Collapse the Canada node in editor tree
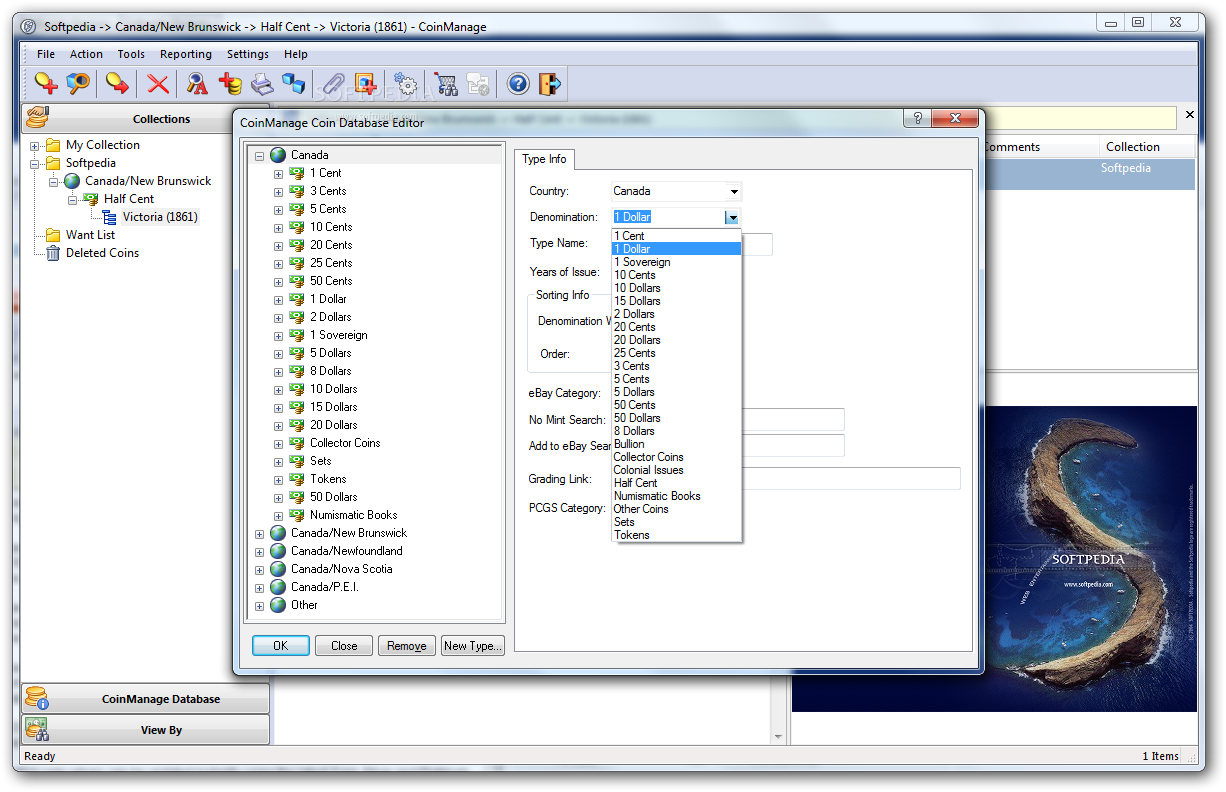 (x=259, y=155)
